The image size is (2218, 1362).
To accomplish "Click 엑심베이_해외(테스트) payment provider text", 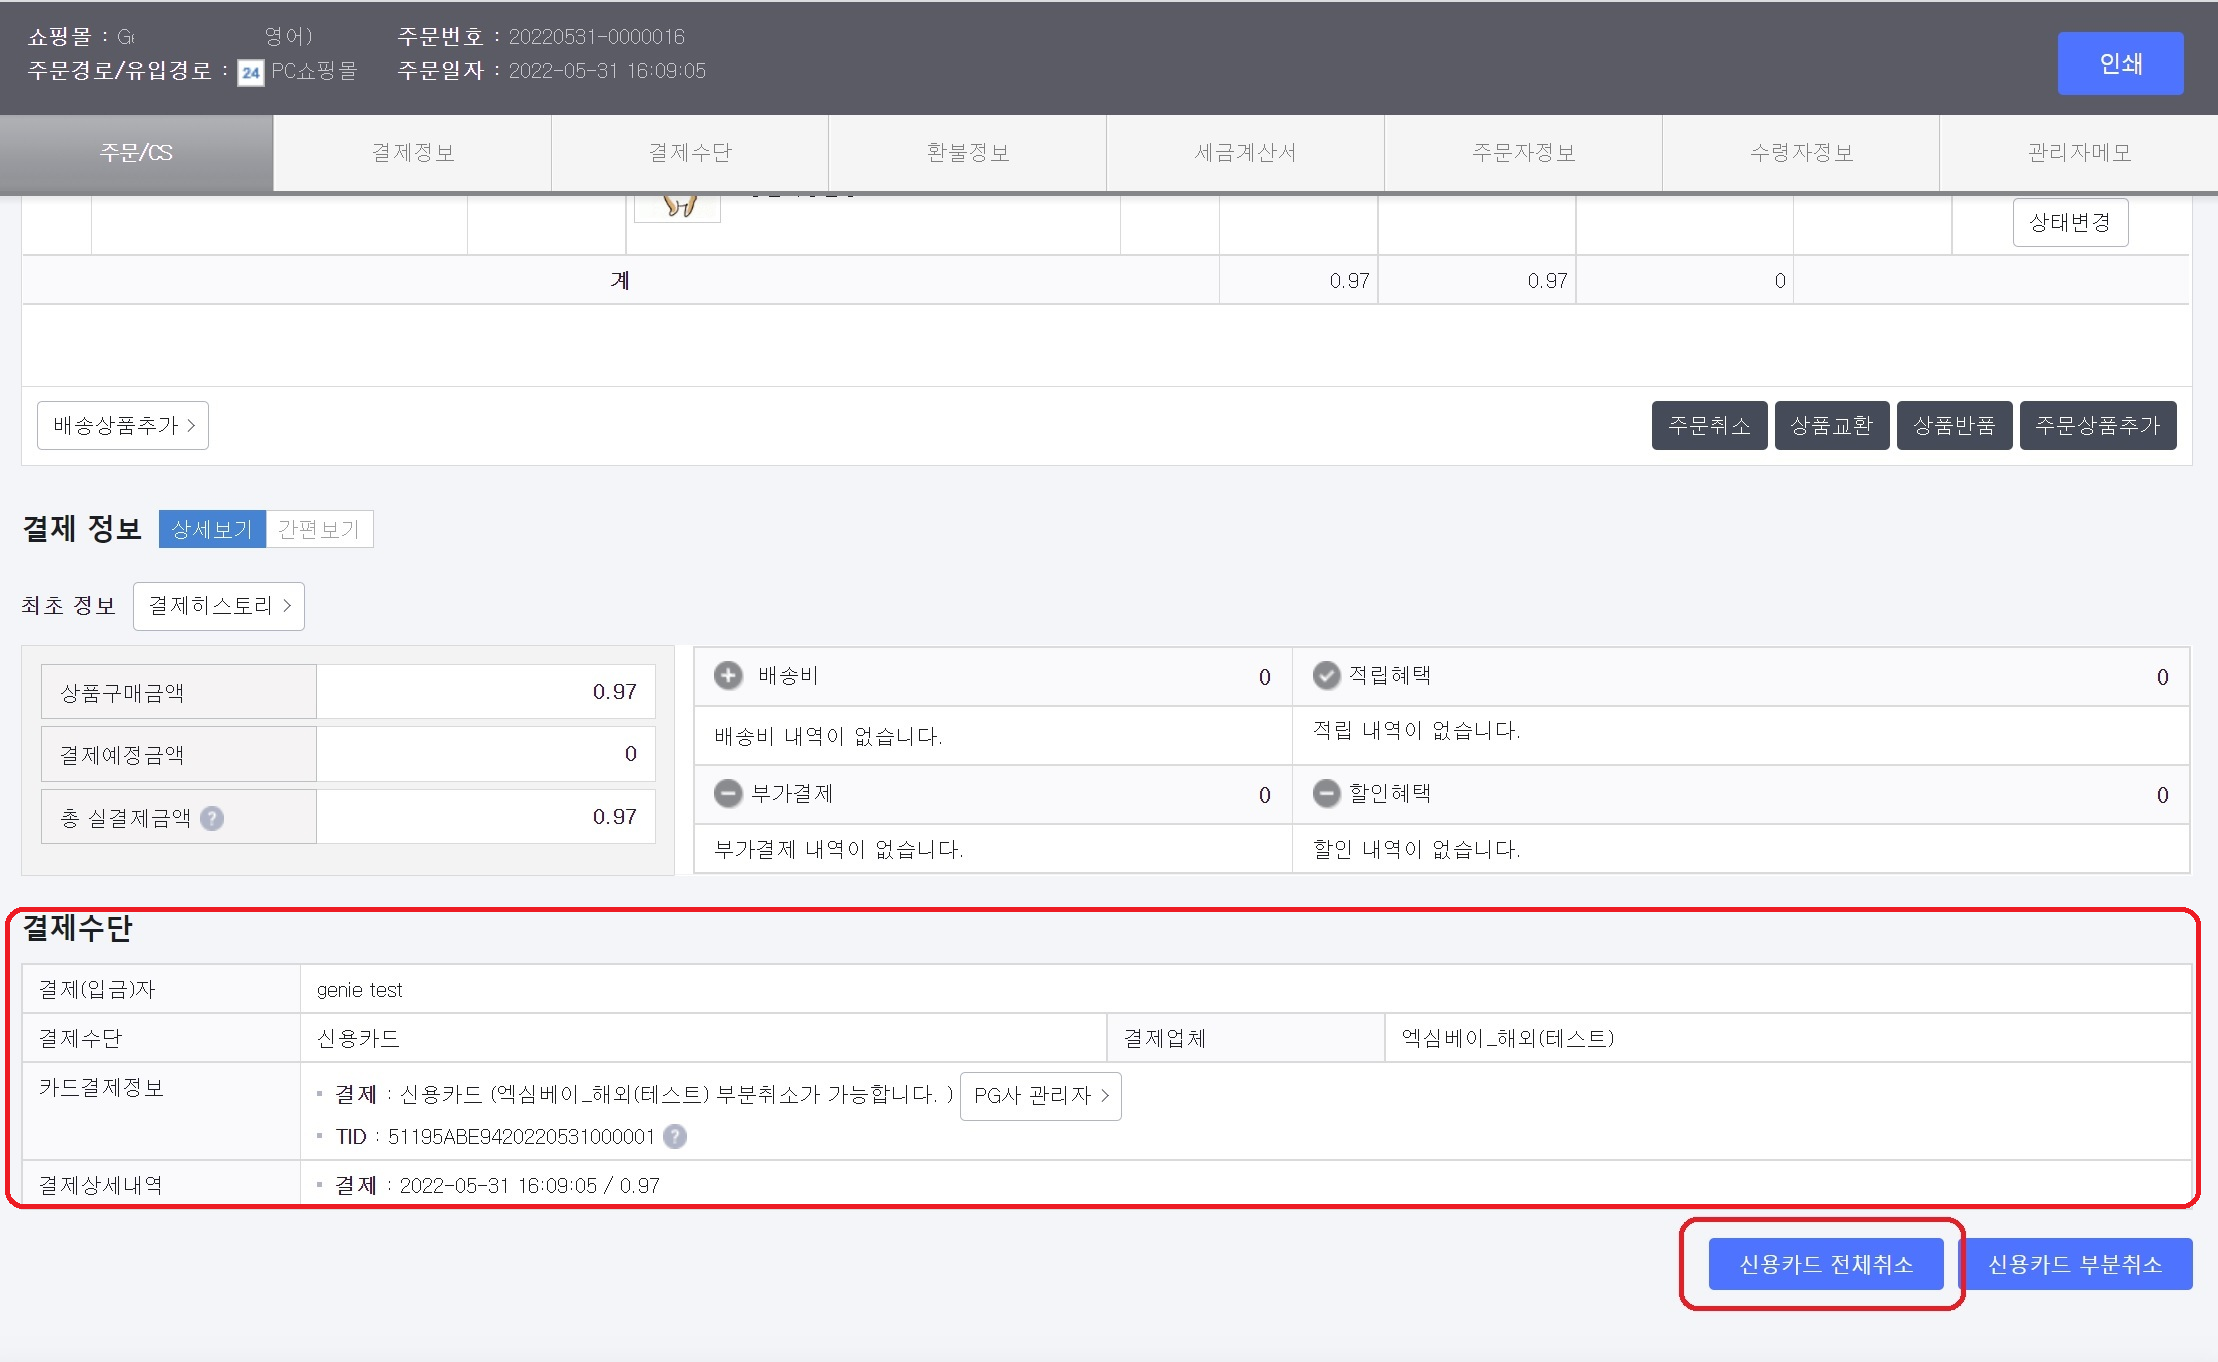I will point(1508,1038).
